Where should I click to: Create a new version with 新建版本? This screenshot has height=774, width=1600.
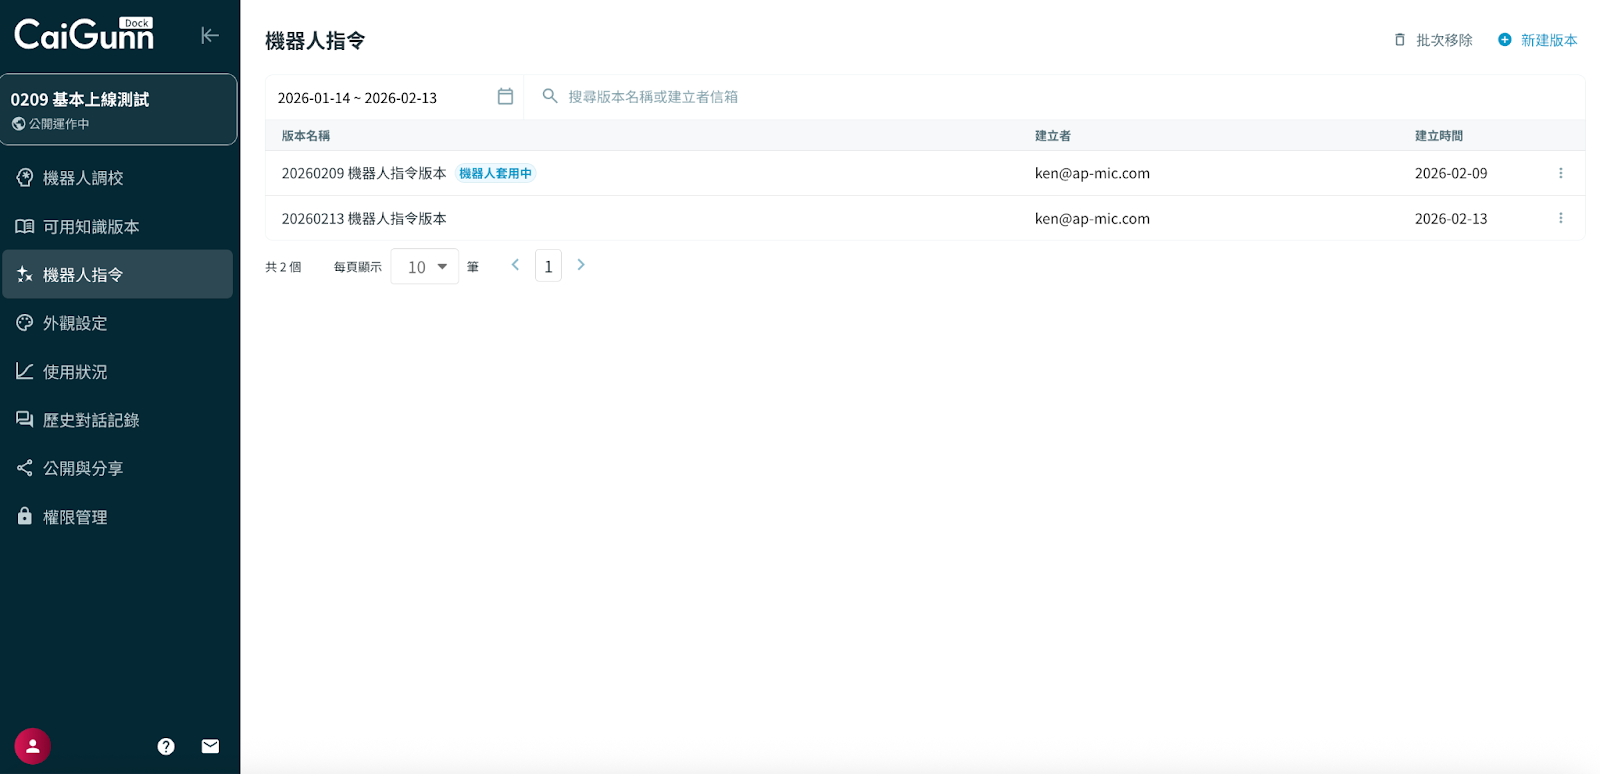[1537, 40]
